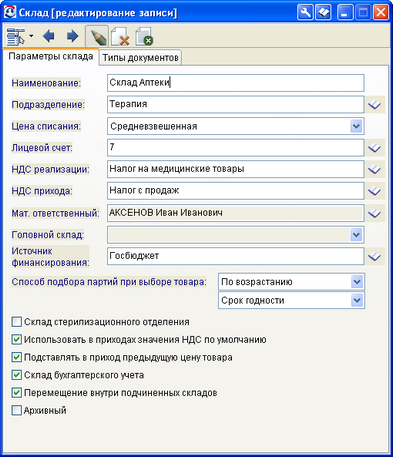Enable Склад стерилизационного отделения checkbox
Viewport: 393px width, 457px height.
coord(16,322)
